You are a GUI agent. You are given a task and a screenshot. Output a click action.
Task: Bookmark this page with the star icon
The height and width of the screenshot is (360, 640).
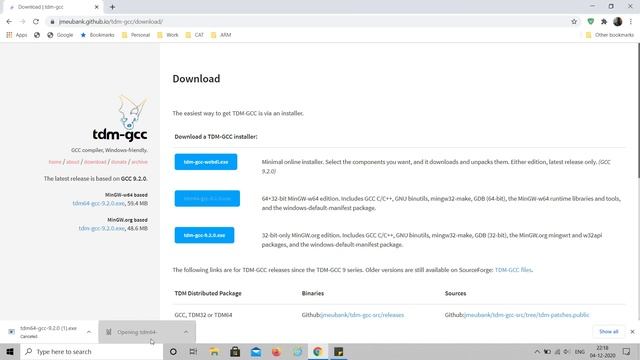(x=574, y=22)
